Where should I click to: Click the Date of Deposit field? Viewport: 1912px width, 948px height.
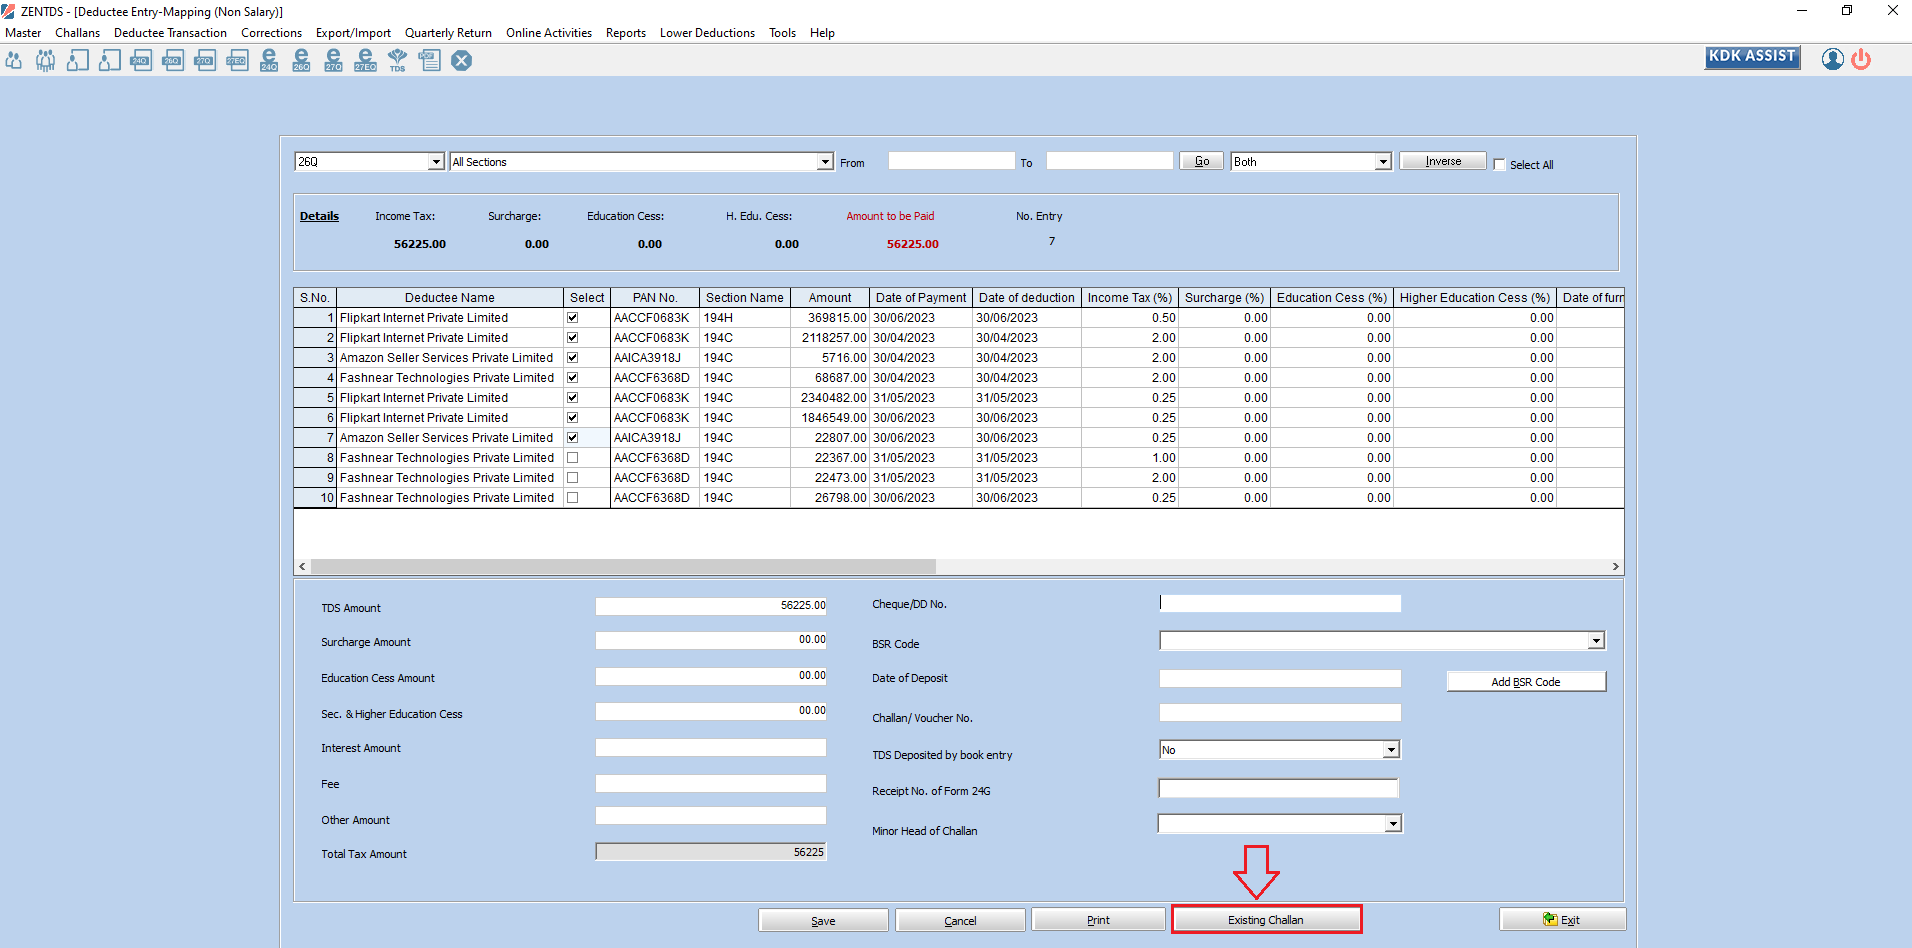(x=1280, y=679)
